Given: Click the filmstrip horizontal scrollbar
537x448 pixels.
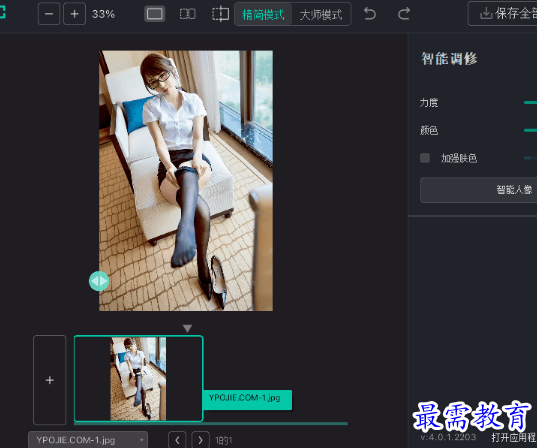Looking at the screenshot, I should [211, 424].
